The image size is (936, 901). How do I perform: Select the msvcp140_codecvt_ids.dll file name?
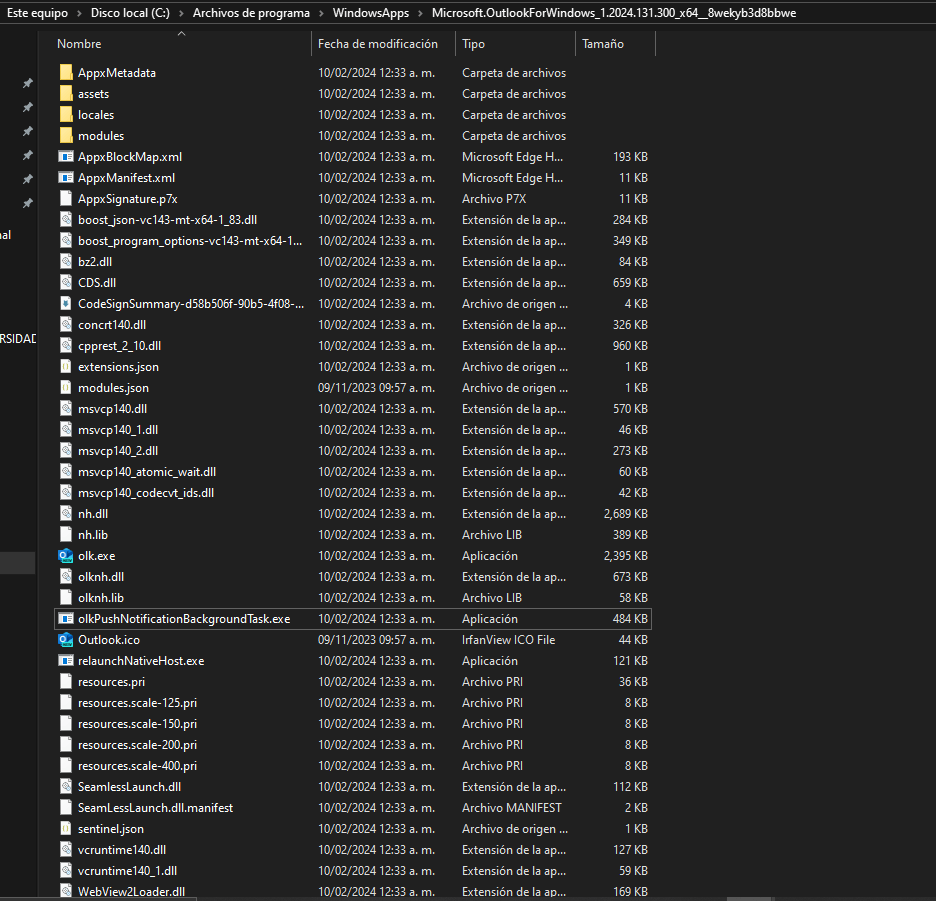146,493
